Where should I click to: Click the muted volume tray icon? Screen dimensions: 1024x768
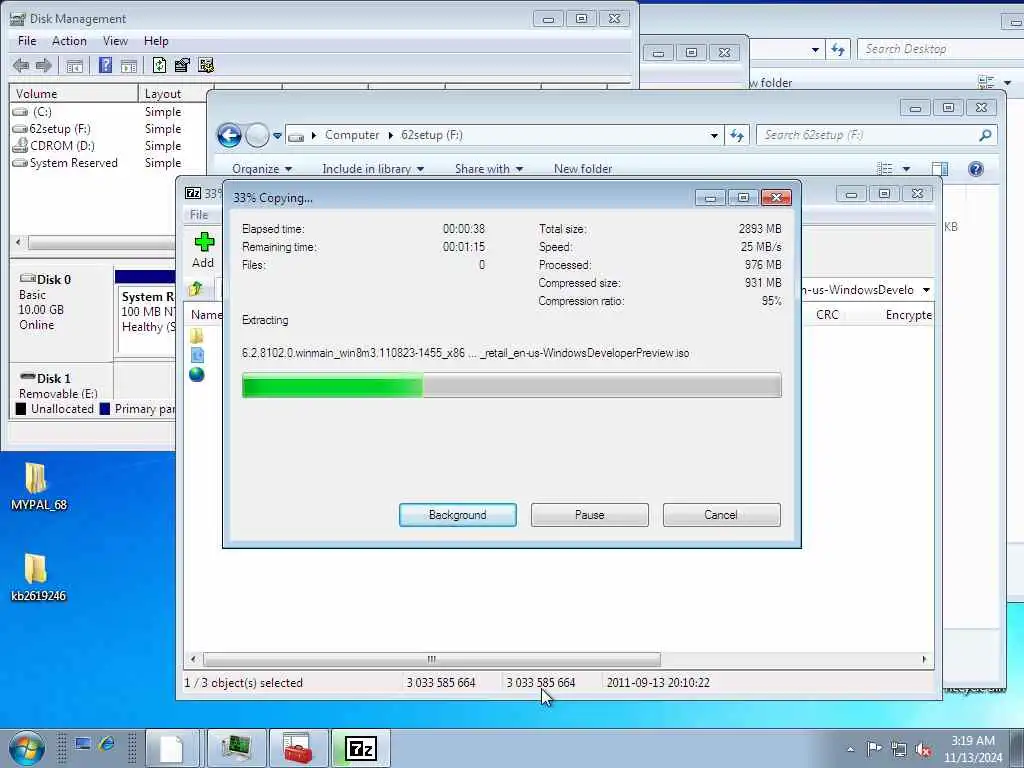pos(923,749)
